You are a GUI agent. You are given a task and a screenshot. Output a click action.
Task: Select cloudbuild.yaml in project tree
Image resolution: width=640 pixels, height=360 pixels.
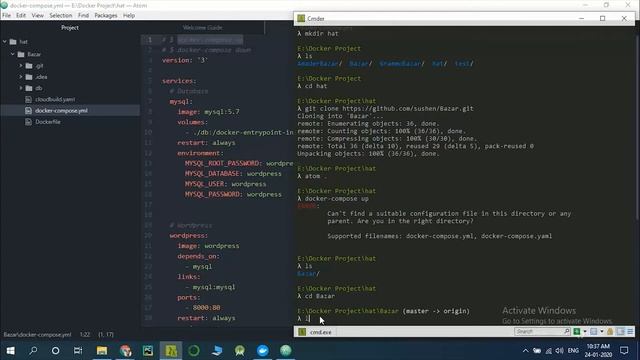[55, 99]
